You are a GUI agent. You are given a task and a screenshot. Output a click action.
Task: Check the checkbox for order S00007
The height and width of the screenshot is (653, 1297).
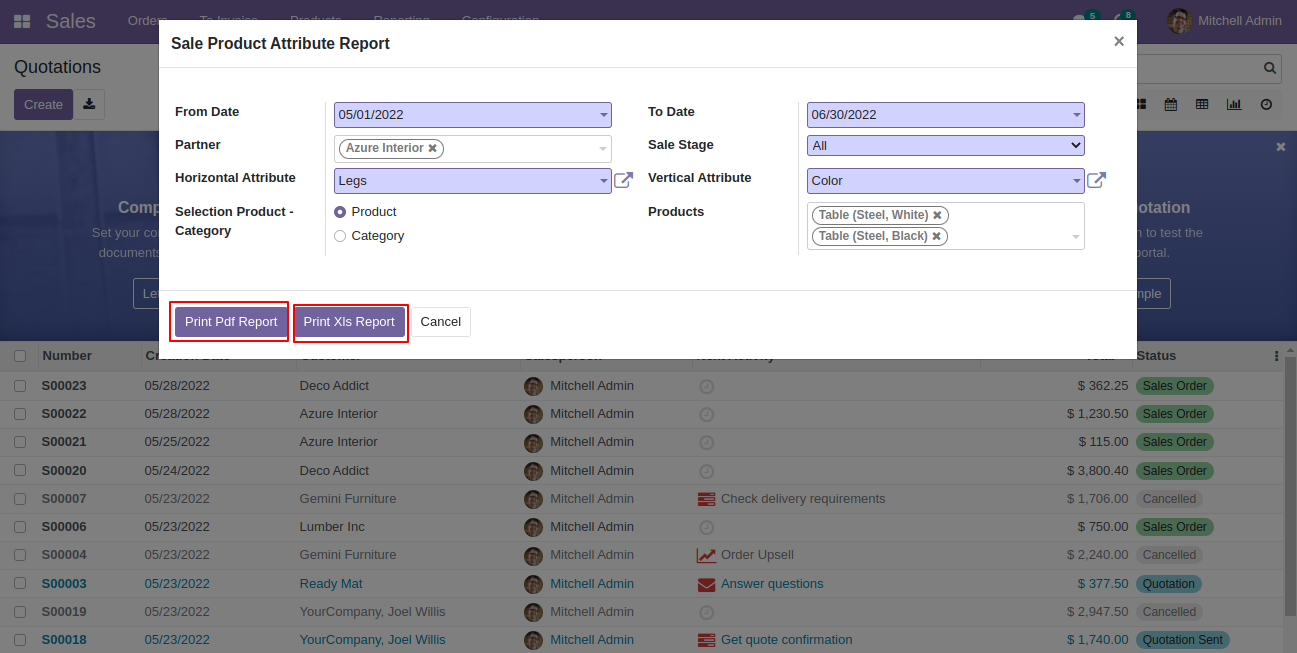[20, 499]
